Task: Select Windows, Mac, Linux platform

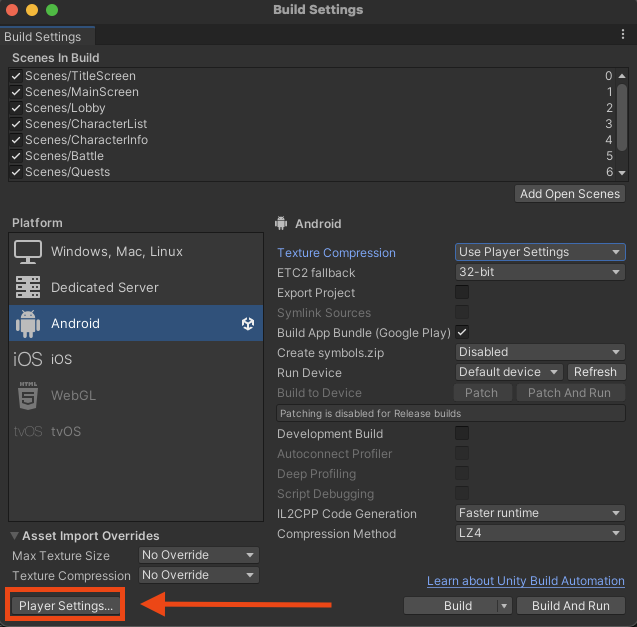Action: click(136, 252)
